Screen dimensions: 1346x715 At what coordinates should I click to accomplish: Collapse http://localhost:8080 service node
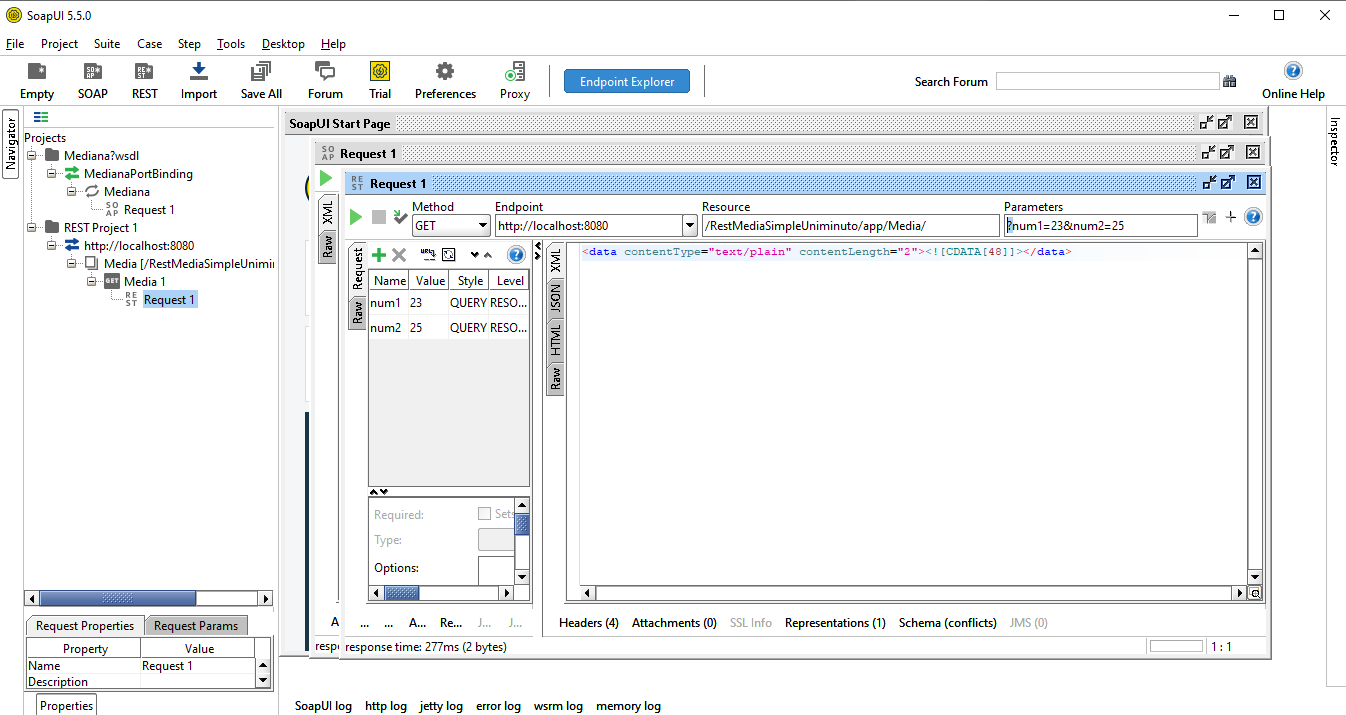tap(52, 245)
